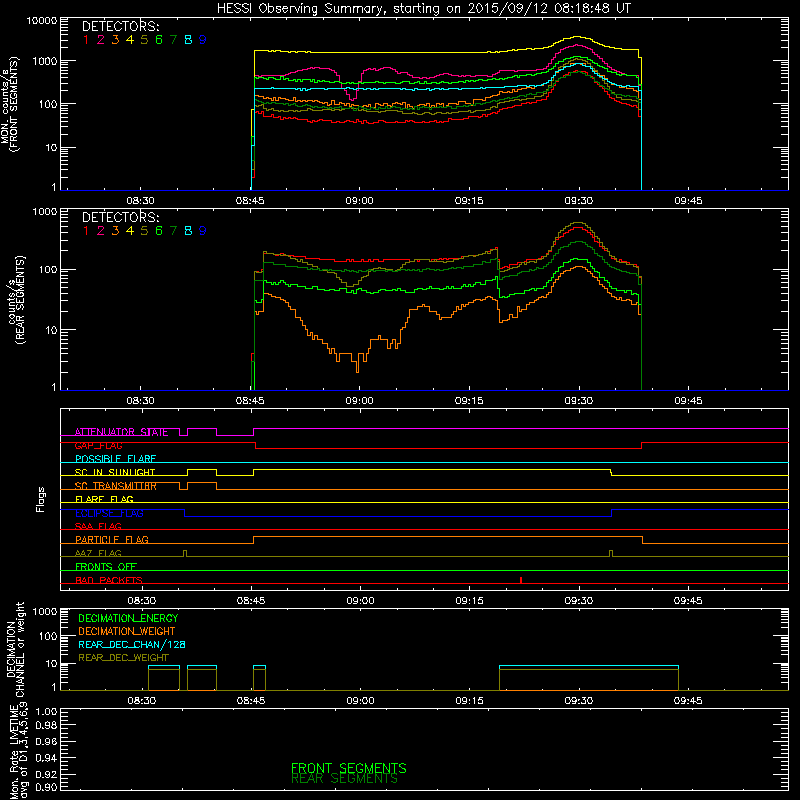Click detector 5 legend number in rear segments plot
The height and width of the screenshot is (800, 800).
point(144,231)
